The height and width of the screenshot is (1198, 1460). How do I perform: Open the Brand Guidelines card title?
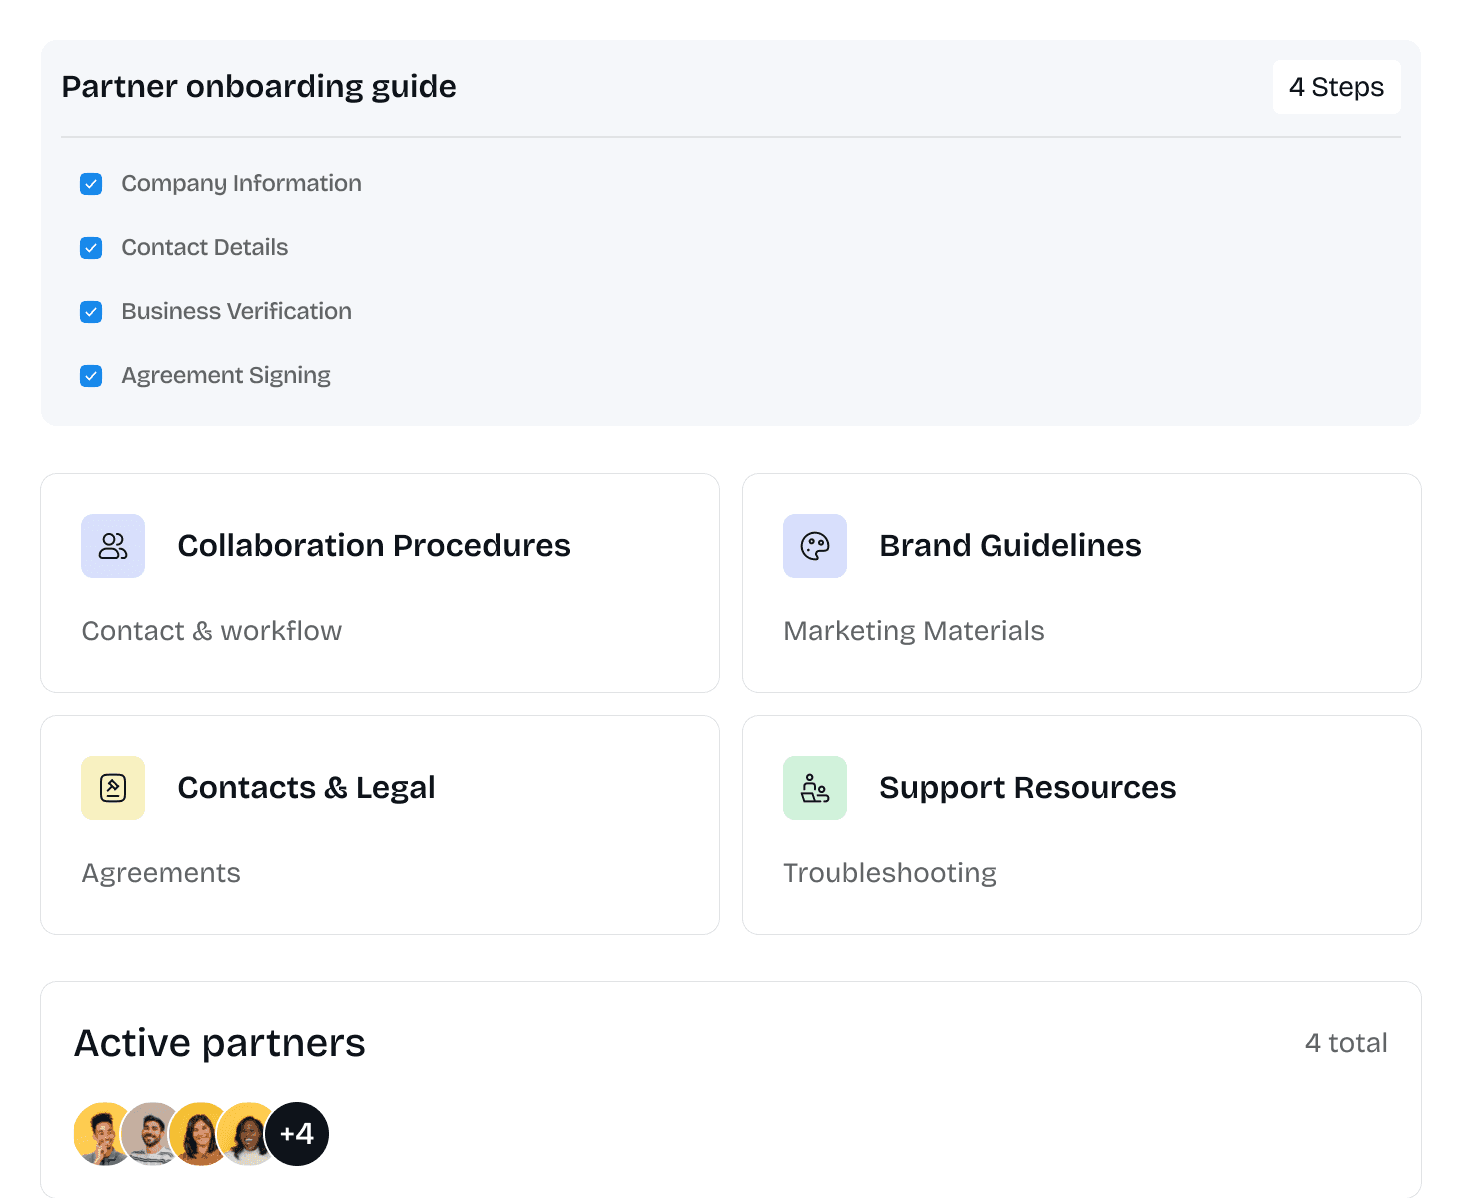click(x=1010, y=546)
